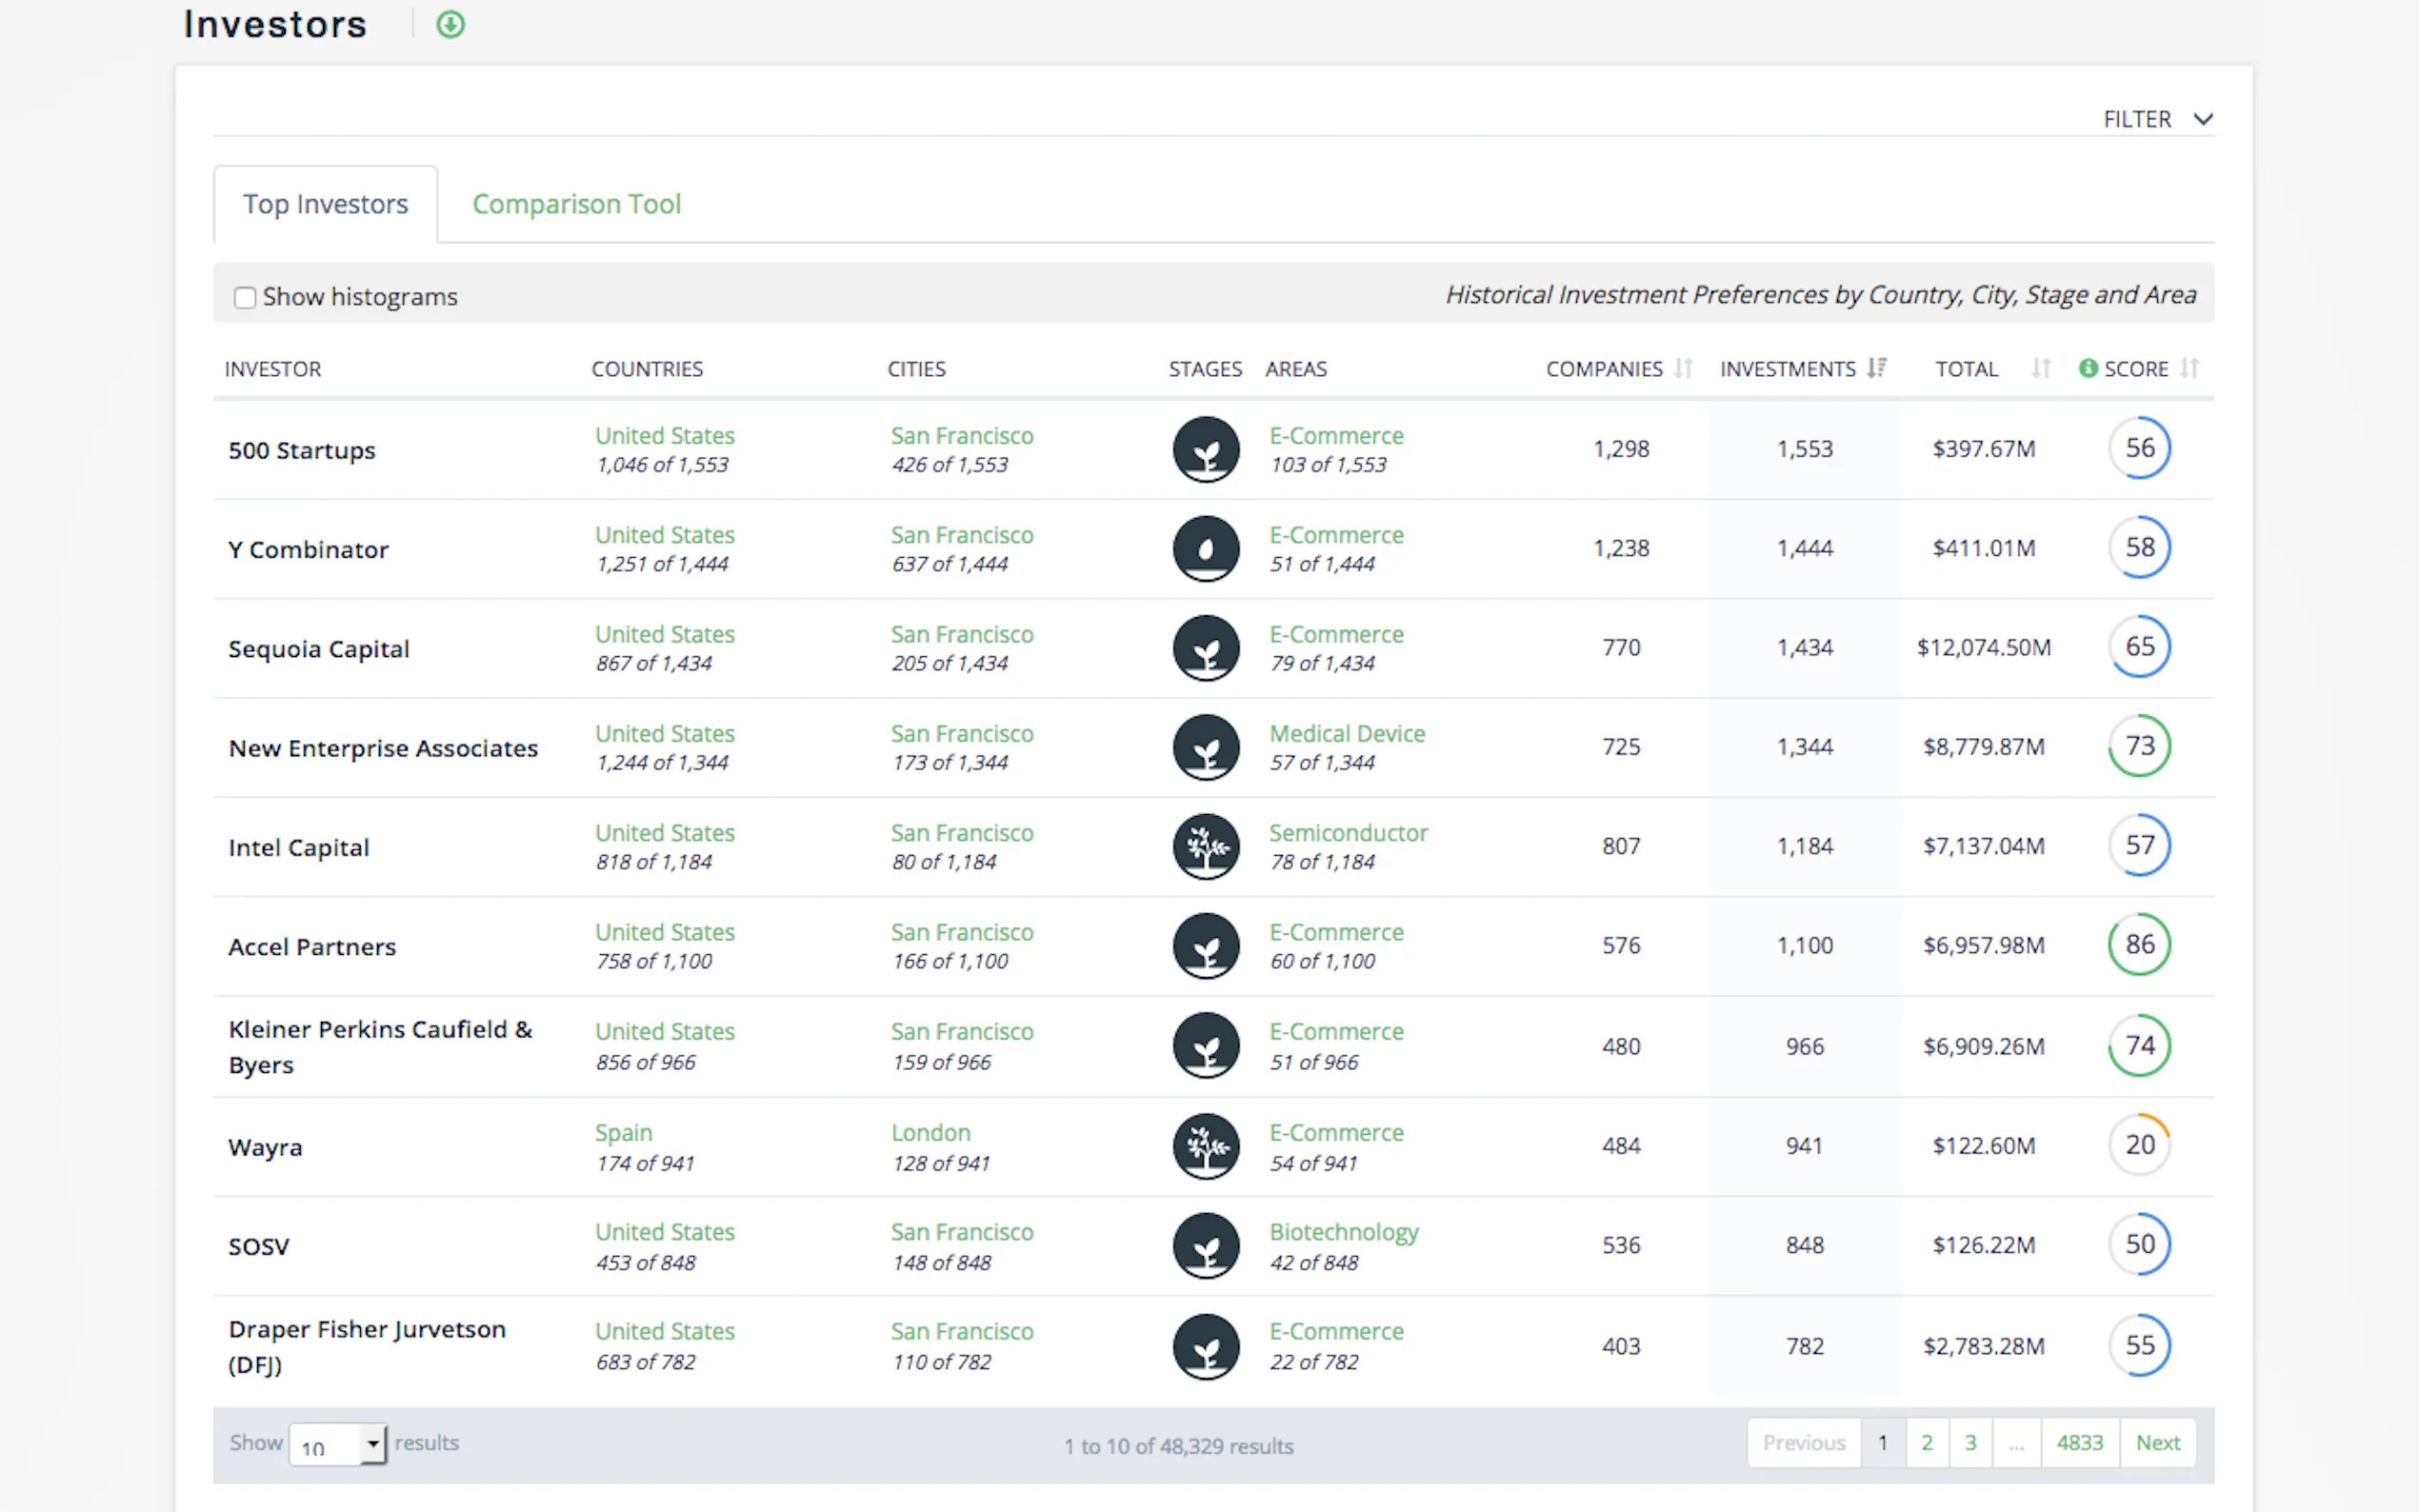This screenshot has height=1512, width=2419.
Task: Sort by the Score column arrows
Action: click(x=2190, y=368)
